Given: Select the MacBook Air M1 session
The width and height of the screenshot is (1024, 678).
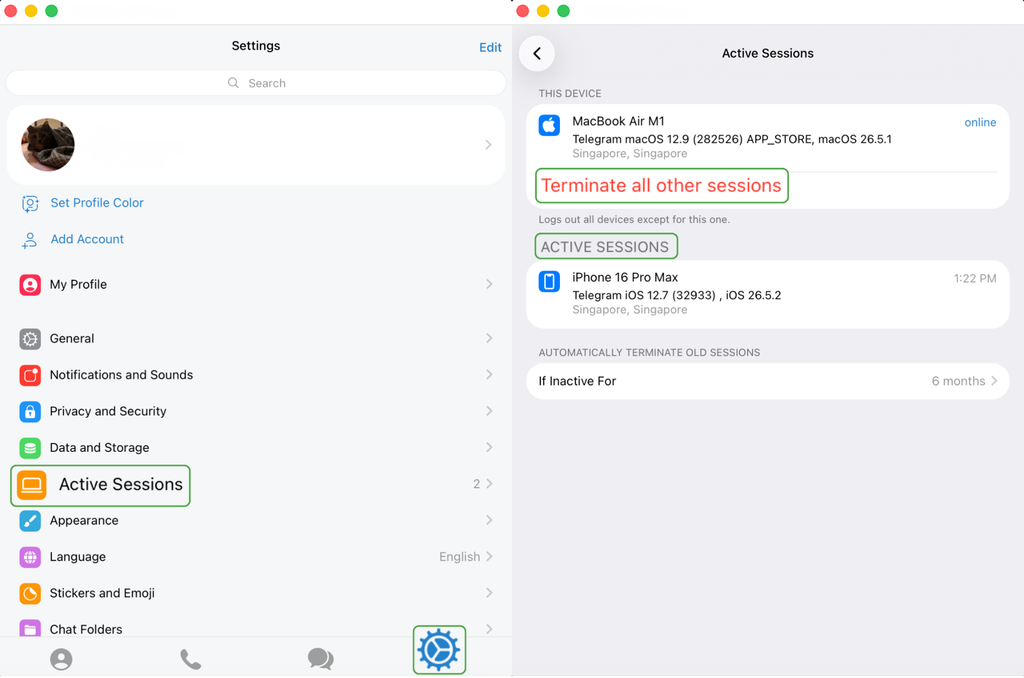Looking at the screenshot, I should [x=767, y=137].
